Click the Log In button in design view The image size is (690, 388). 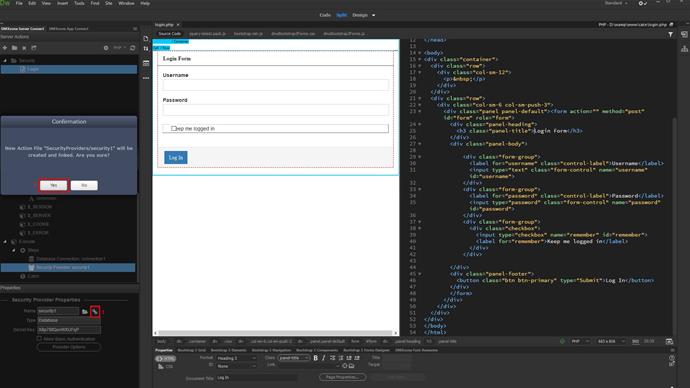click(176, 157)
